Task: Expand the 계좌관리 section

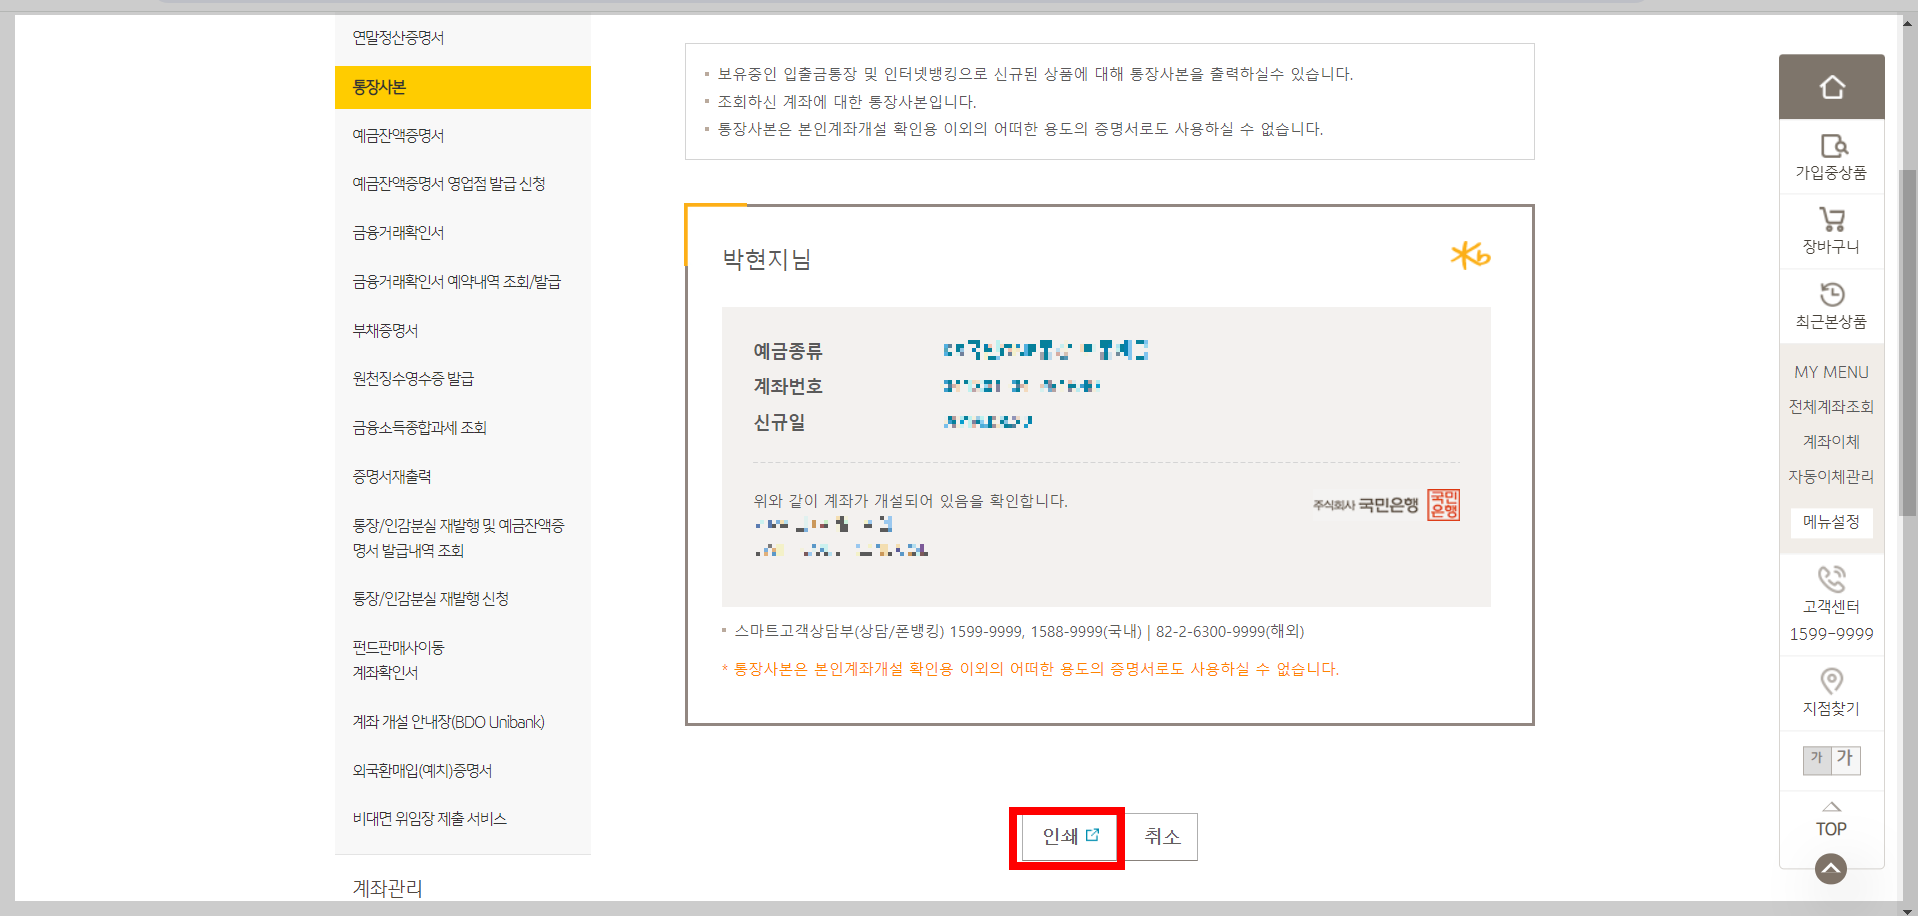Action: [x=388, y=888]
